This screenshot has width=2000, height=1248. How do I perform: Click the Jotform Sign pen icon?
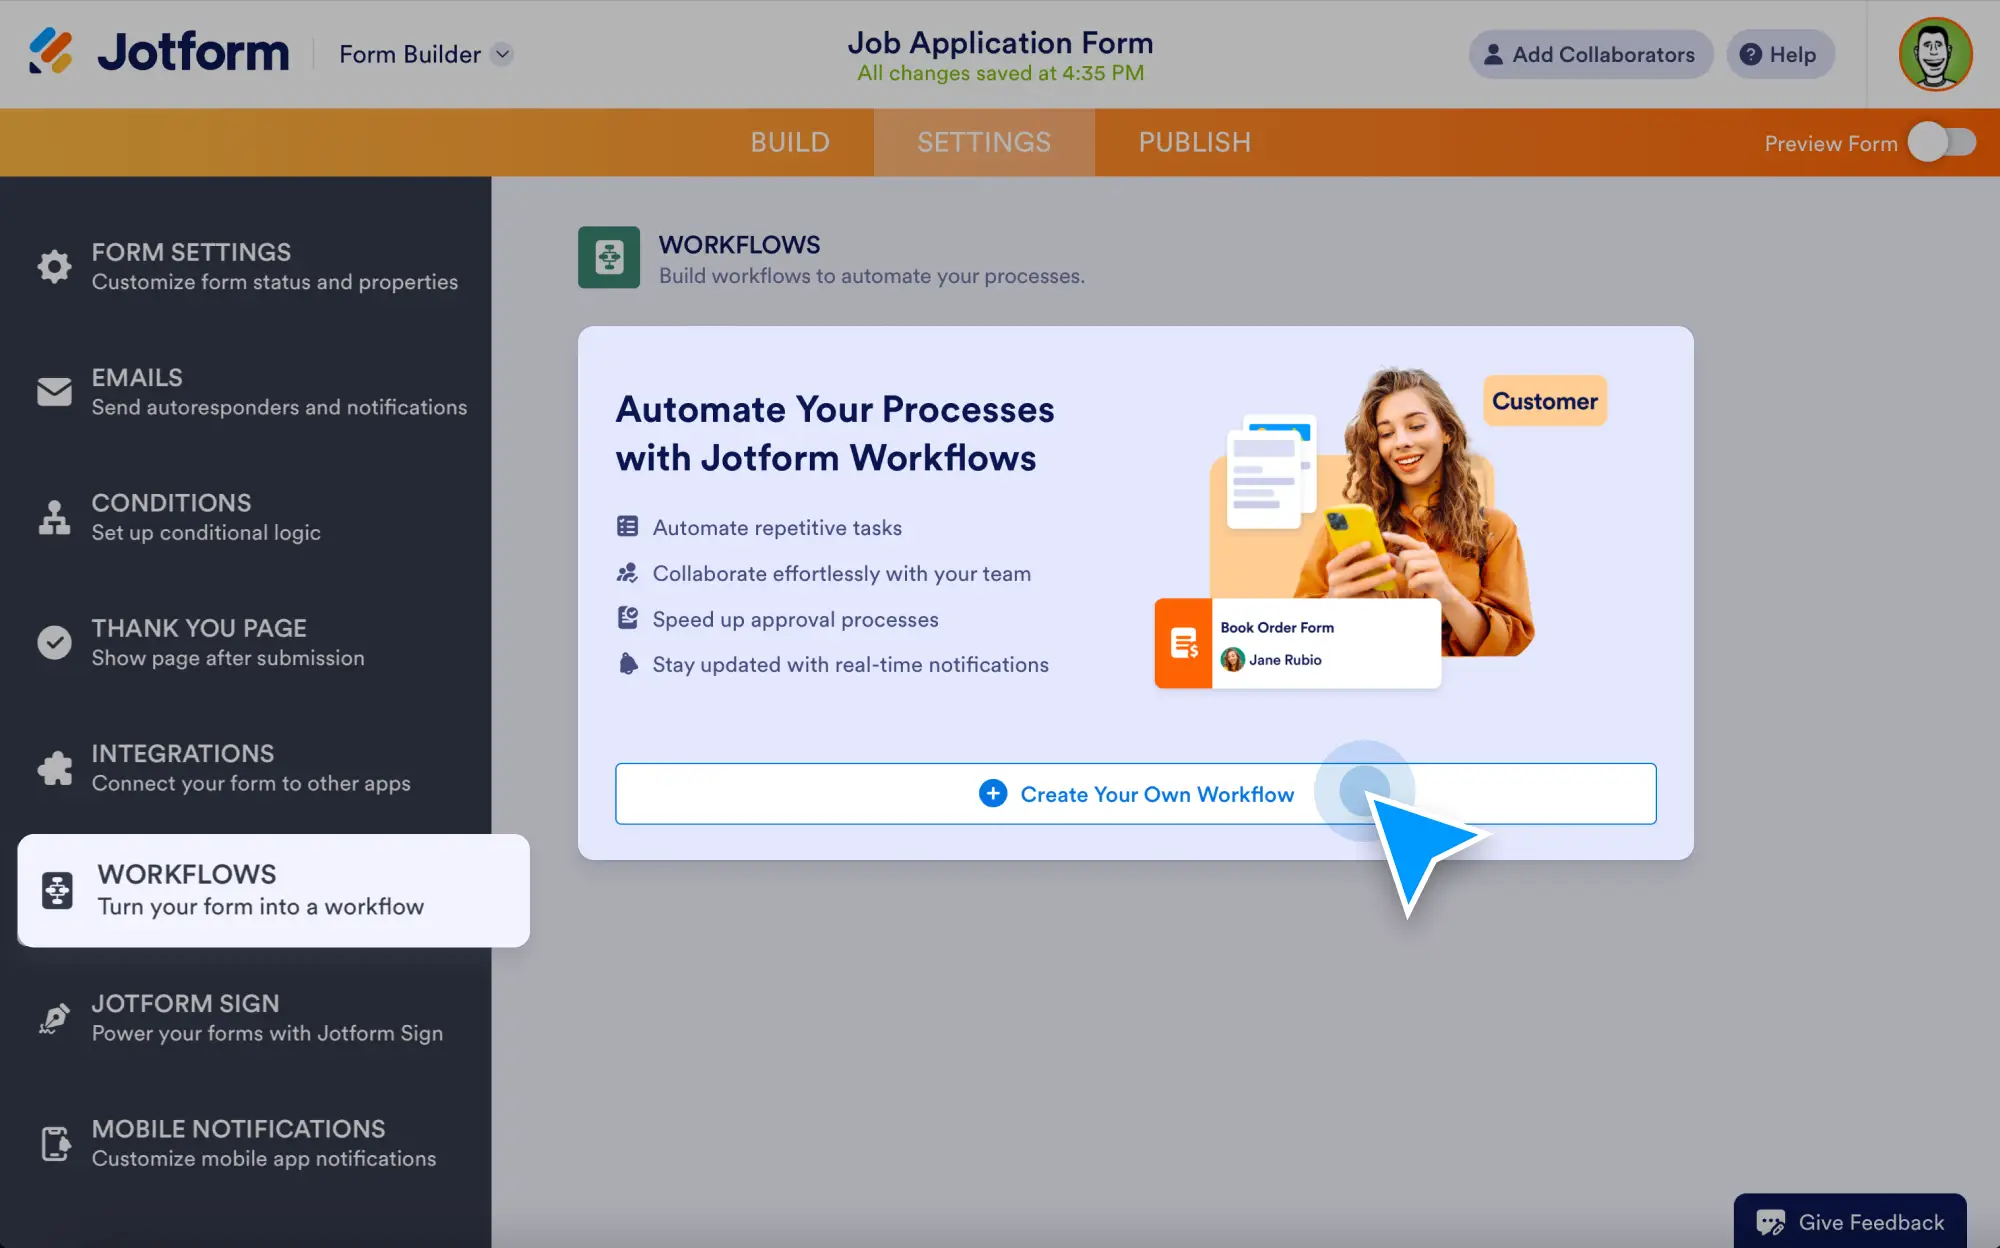point(53,1018)
